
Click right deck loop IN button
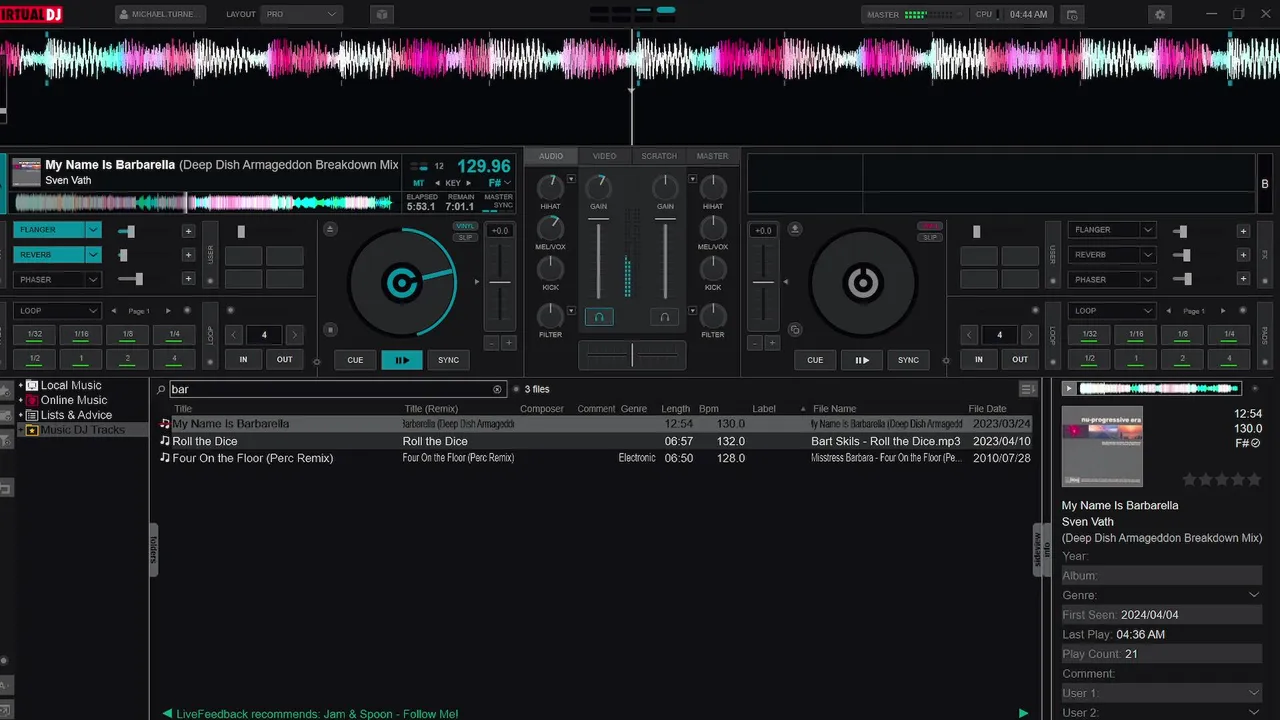[x=979, y=359]
